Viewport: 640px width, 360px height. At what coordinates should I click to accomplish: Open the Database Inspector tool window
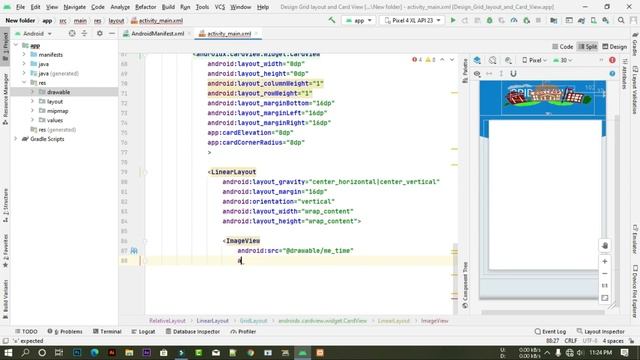(x=193, y=331)
